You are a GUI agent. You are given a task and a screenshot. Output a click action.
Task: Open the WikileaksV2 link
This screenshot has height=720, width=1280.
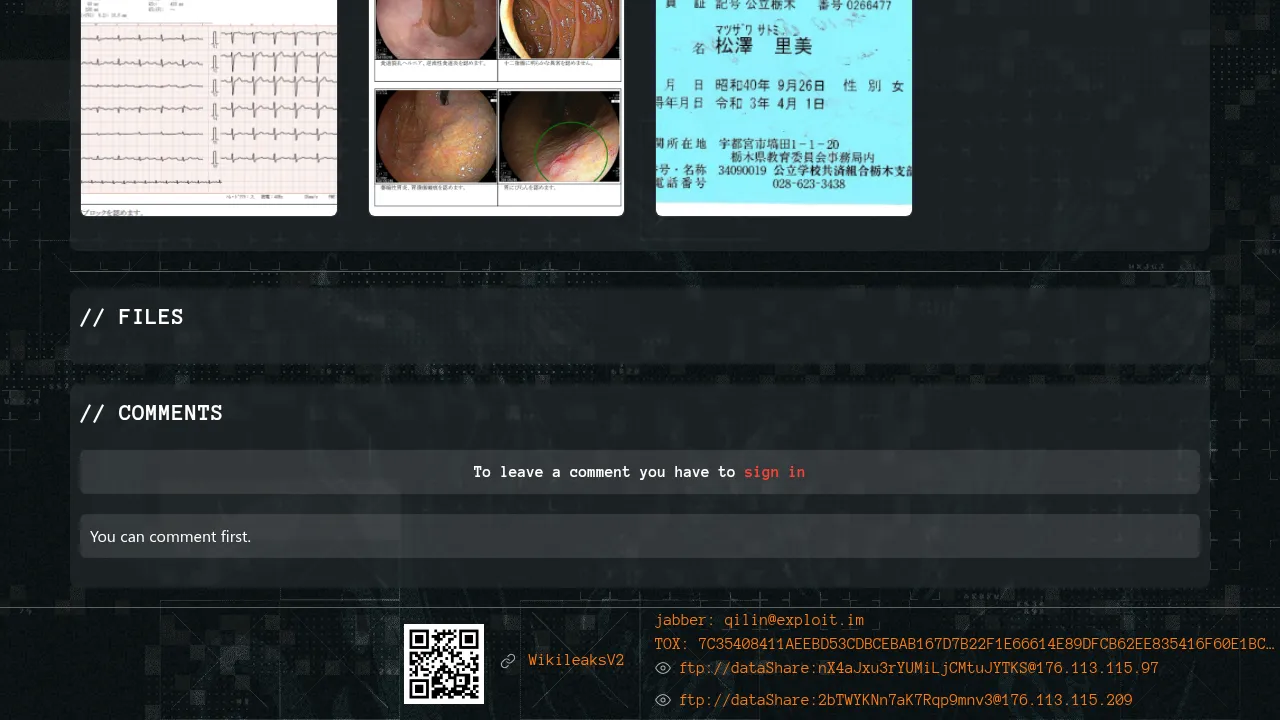(x=576, y=660)
